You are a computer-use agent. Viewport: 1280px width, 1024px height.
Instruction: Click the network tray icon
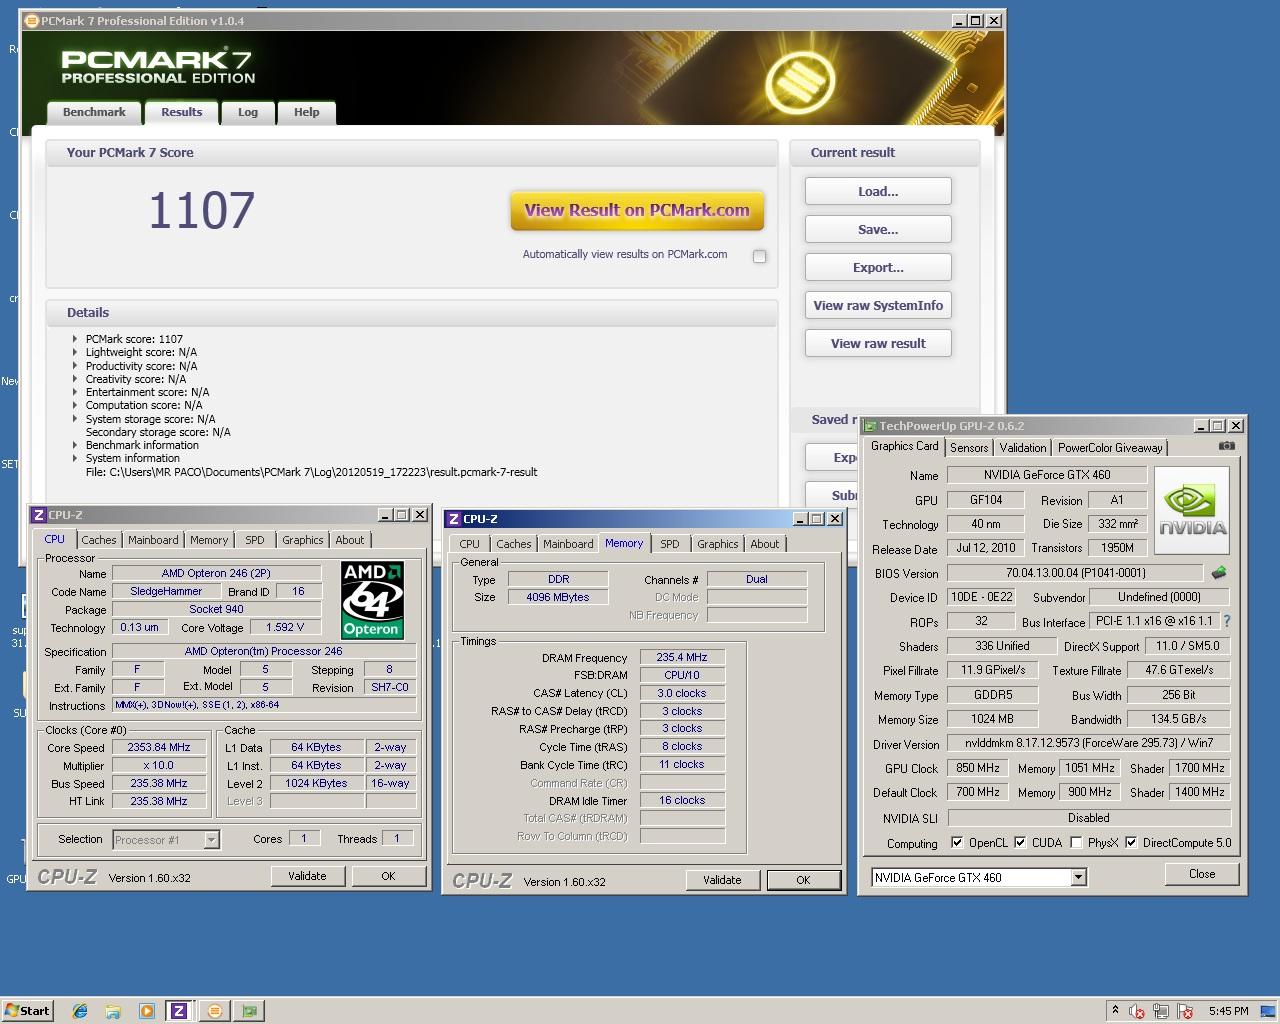(x=1161, y=1011)
